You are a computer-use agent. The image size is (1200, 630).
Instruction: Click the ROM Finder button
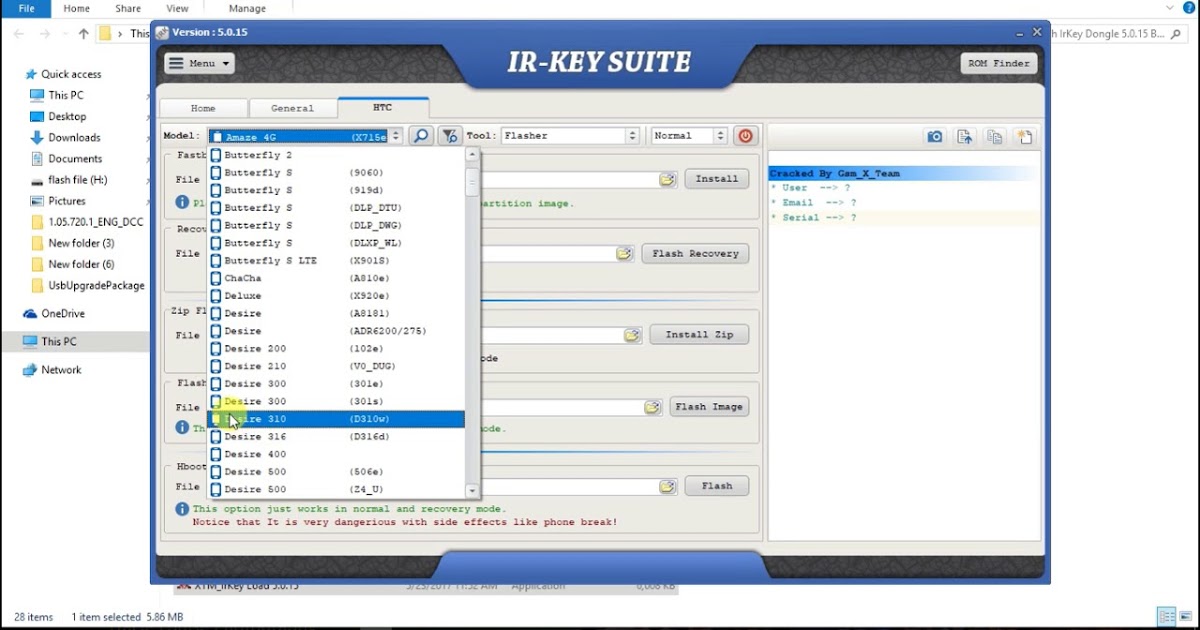tap(998, 63)
